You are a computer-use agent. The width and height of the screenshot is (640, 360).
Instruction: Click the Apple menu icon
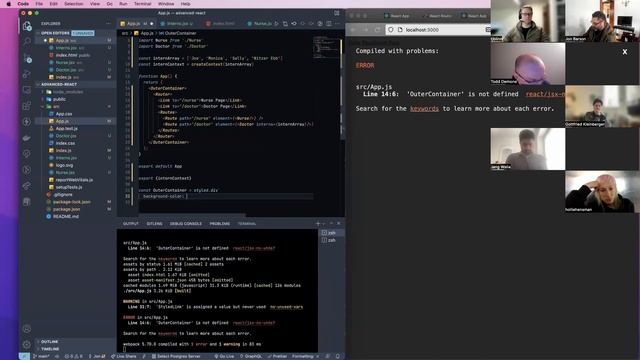tap(9, 4)
